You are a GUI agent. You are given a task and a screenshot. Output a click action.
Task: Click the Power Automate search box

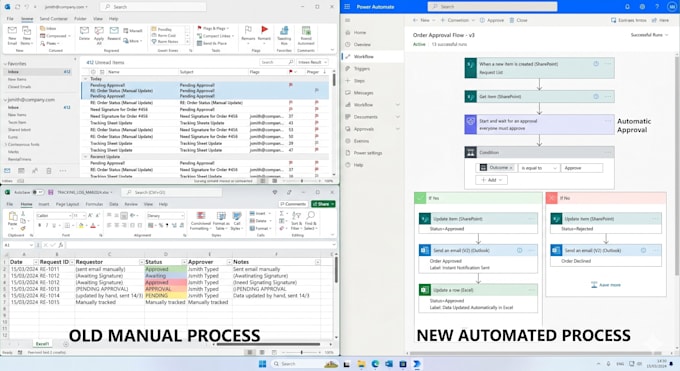click(x=492, y=7)
